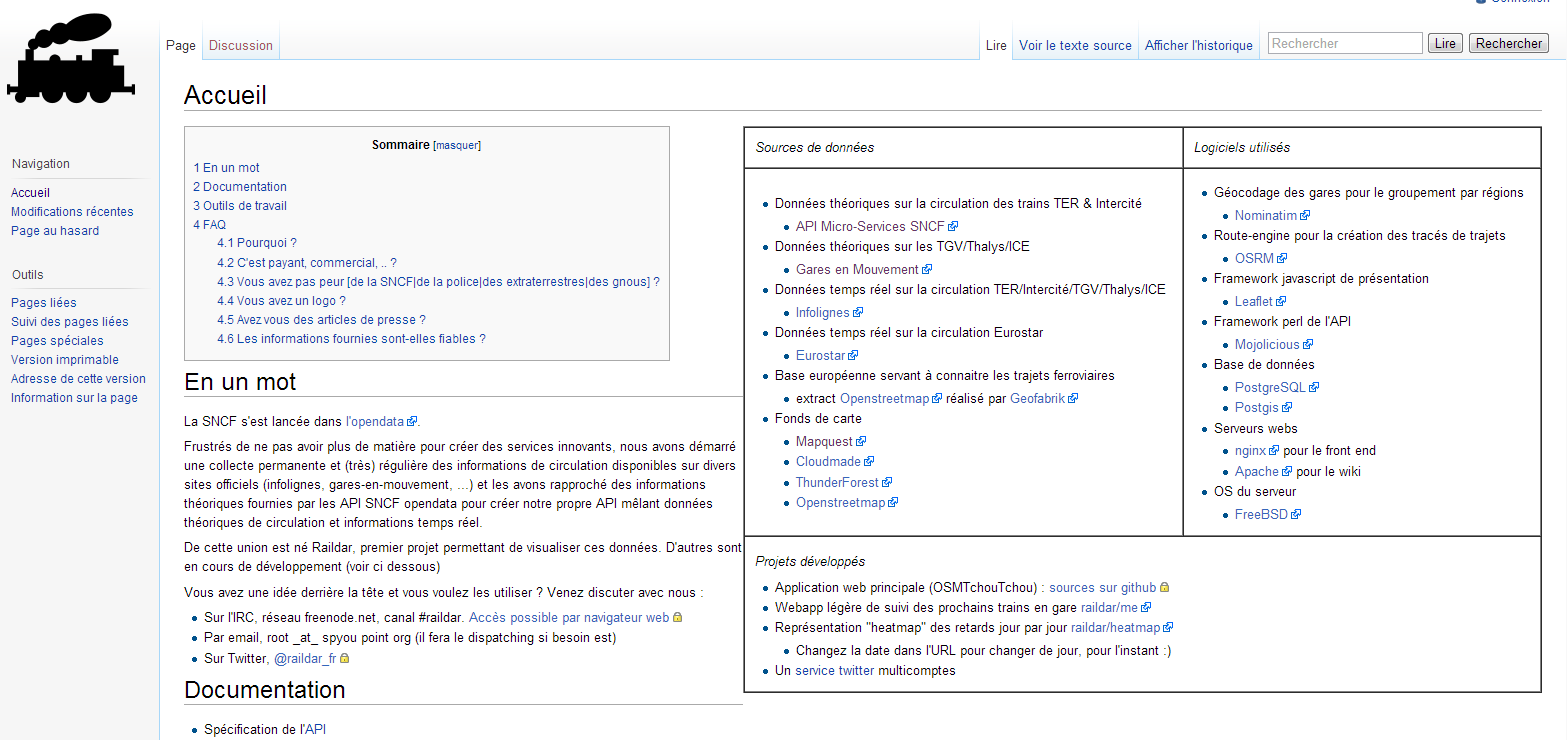Image resolution: width=1567 pixels, height=740 pixels.
Task: Open the @raildar_fr Twitter link
Action: pyautogui.click(x=305, y=659)
